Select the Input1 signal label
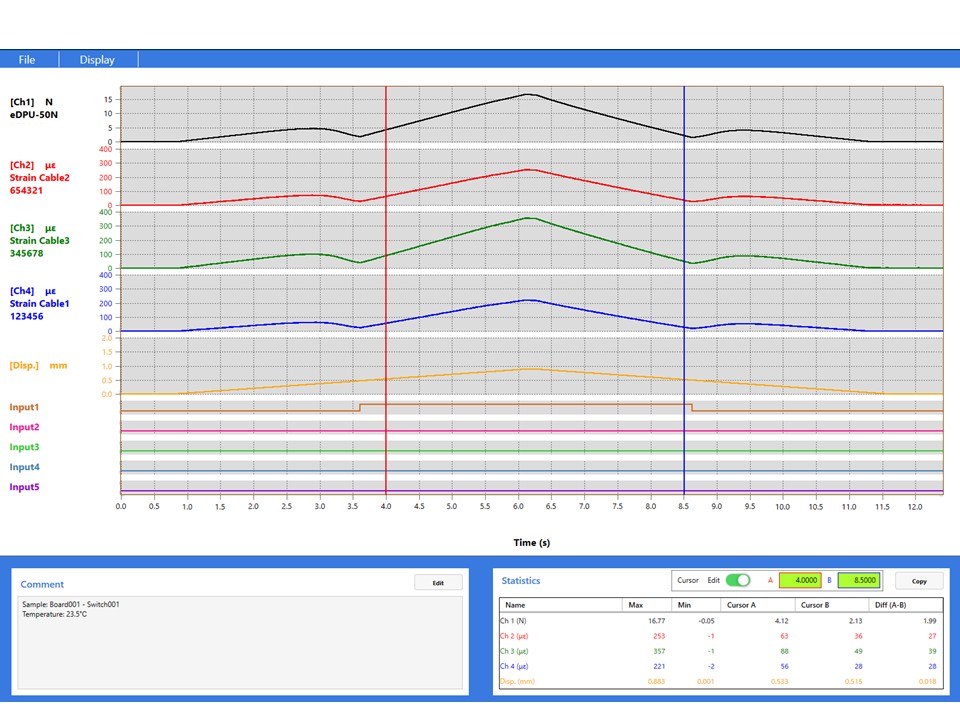The height and width of the screenshot is (720, 960). (x=23, y=407)
